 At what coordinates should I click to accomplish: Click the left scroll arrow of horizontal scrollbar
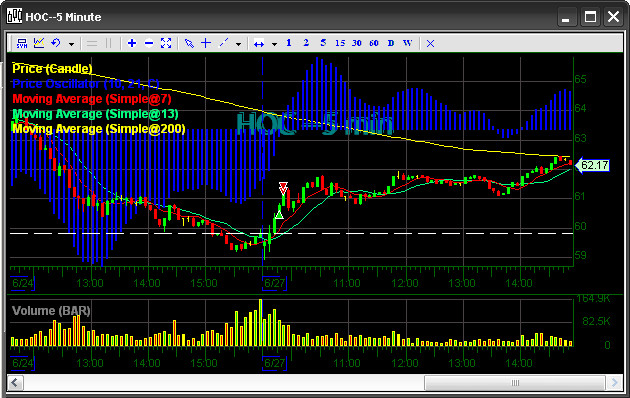pos(15,383)
